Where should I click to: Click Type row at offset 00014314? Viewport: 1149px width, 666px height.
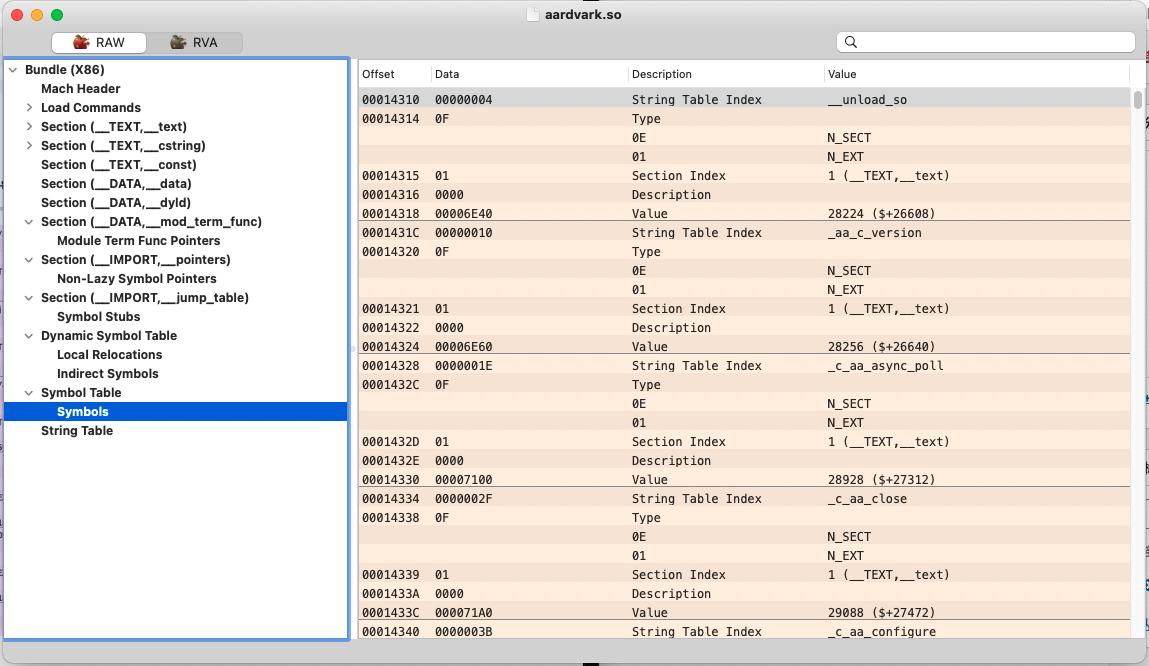click(x=745, y=119)
